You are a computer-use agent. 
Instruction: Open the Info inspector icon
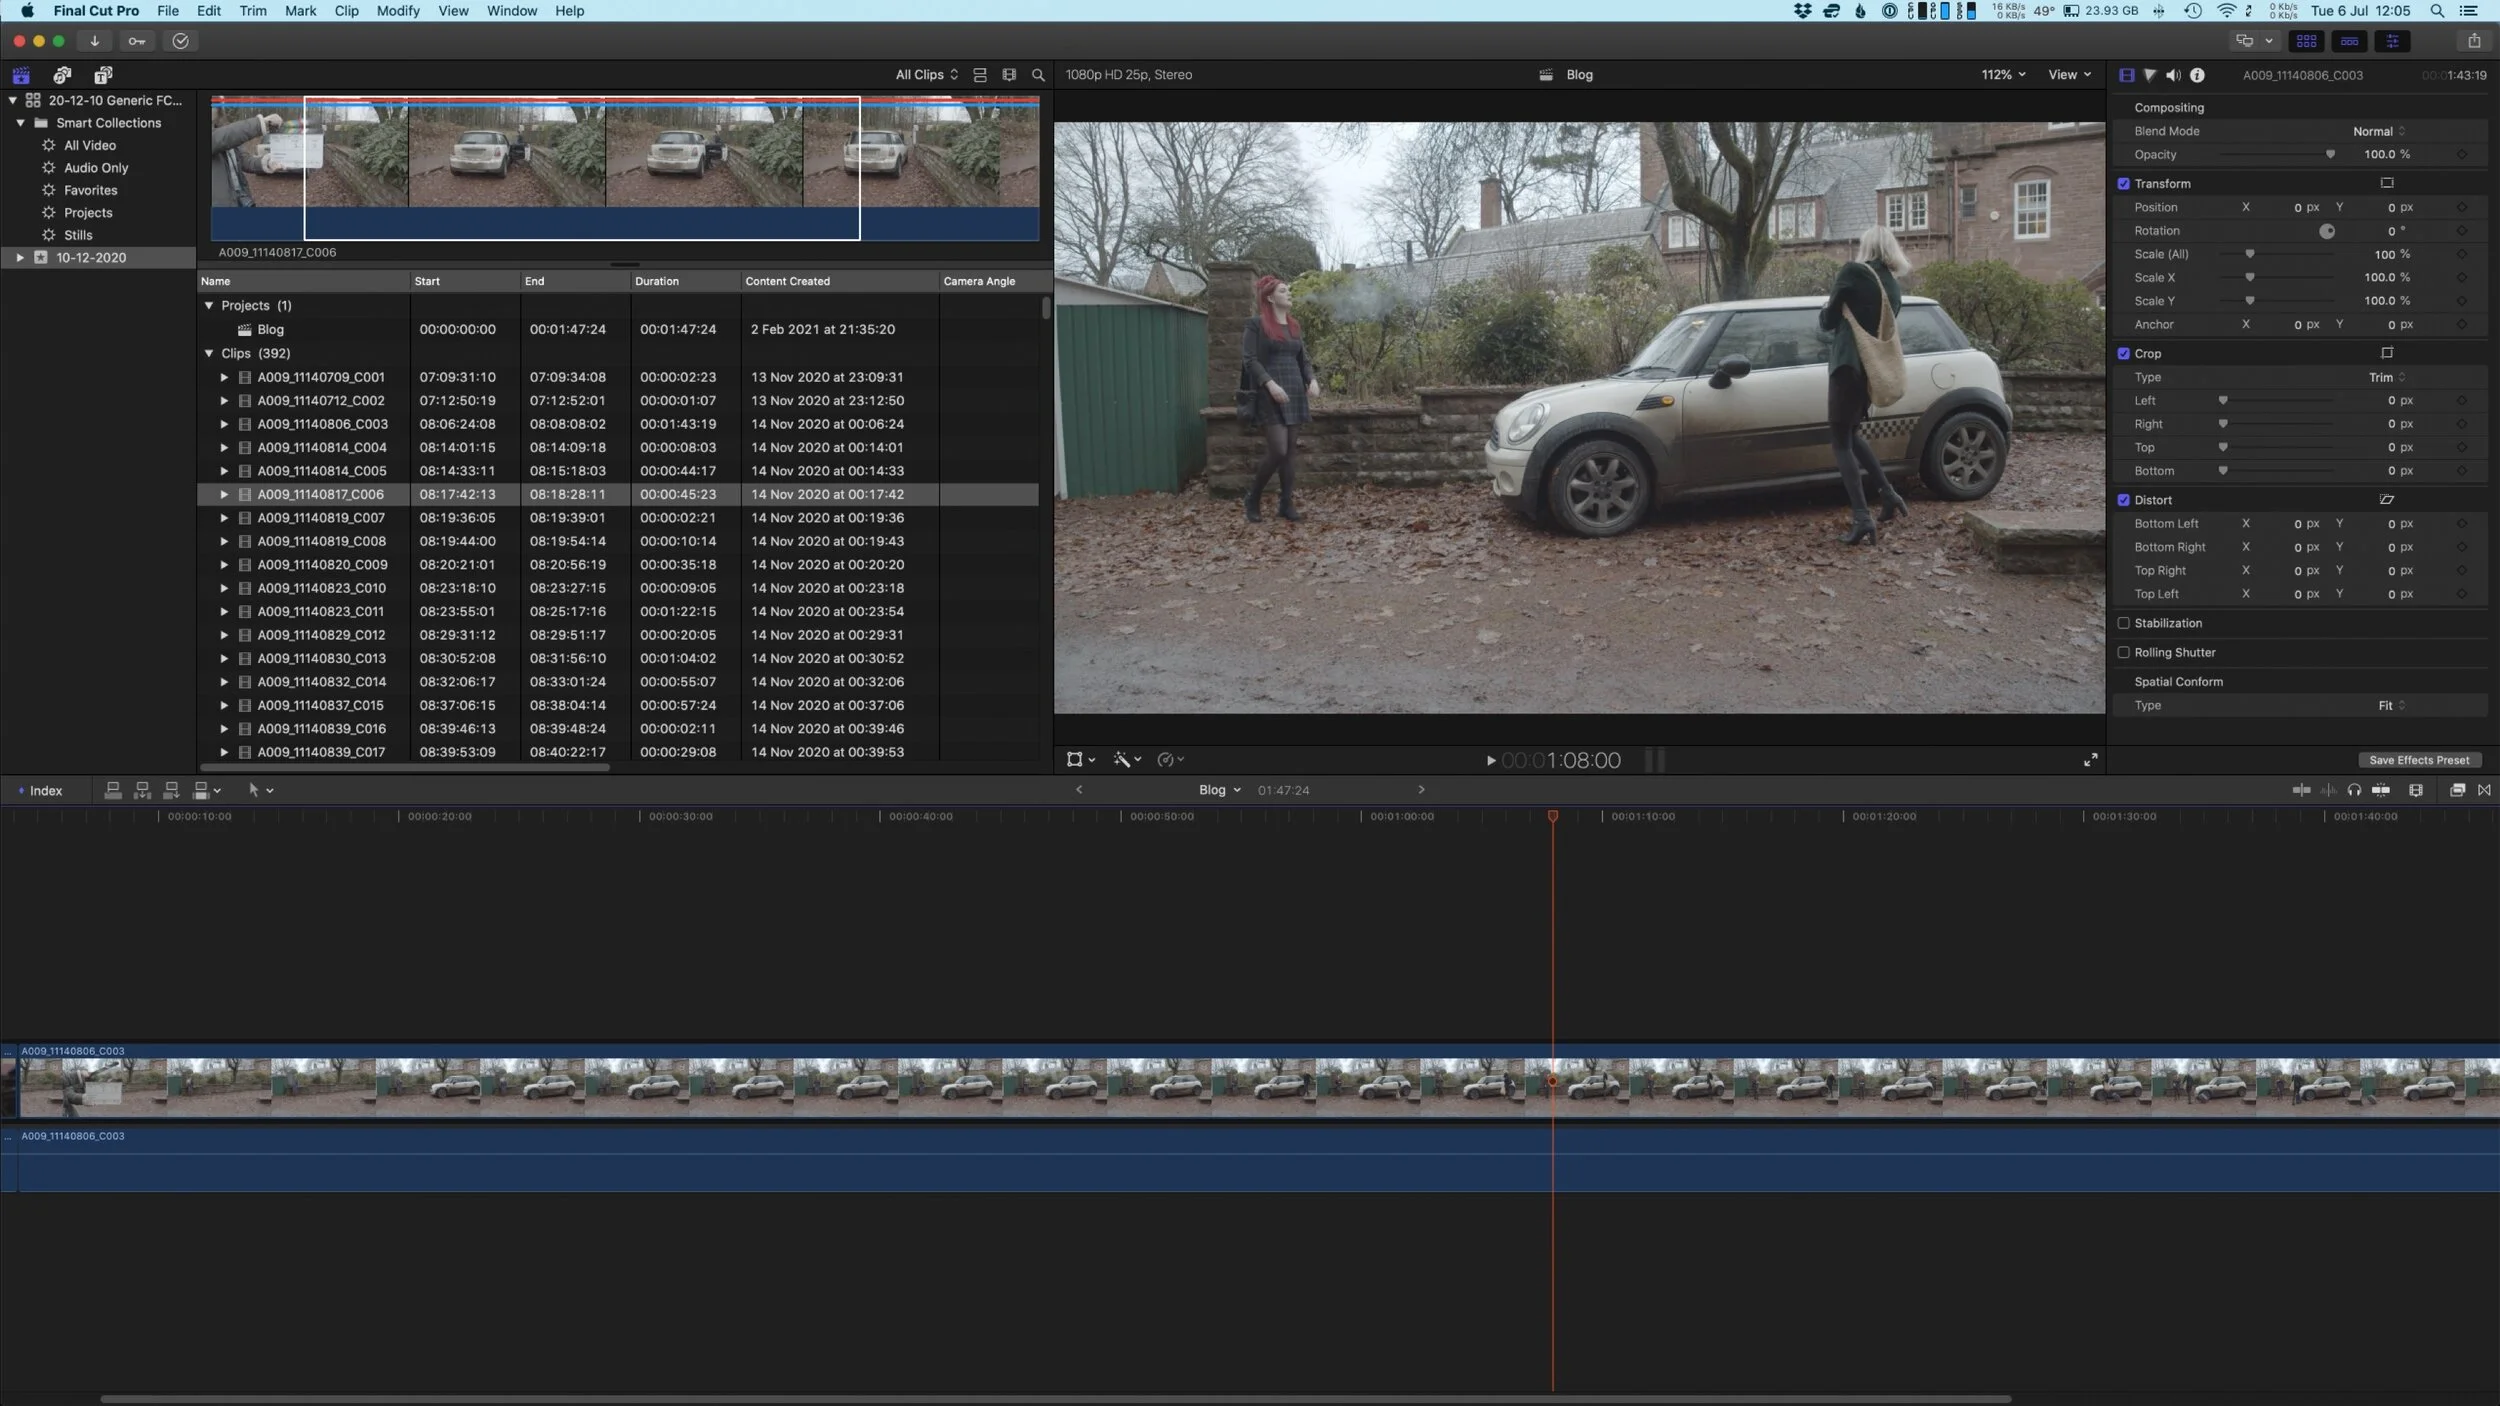click(2197, 75)
